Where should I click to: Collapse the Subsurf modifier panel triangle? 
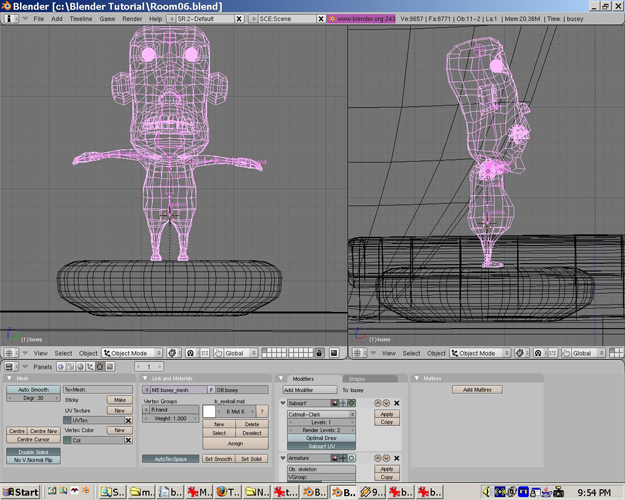tap(284, 403)
